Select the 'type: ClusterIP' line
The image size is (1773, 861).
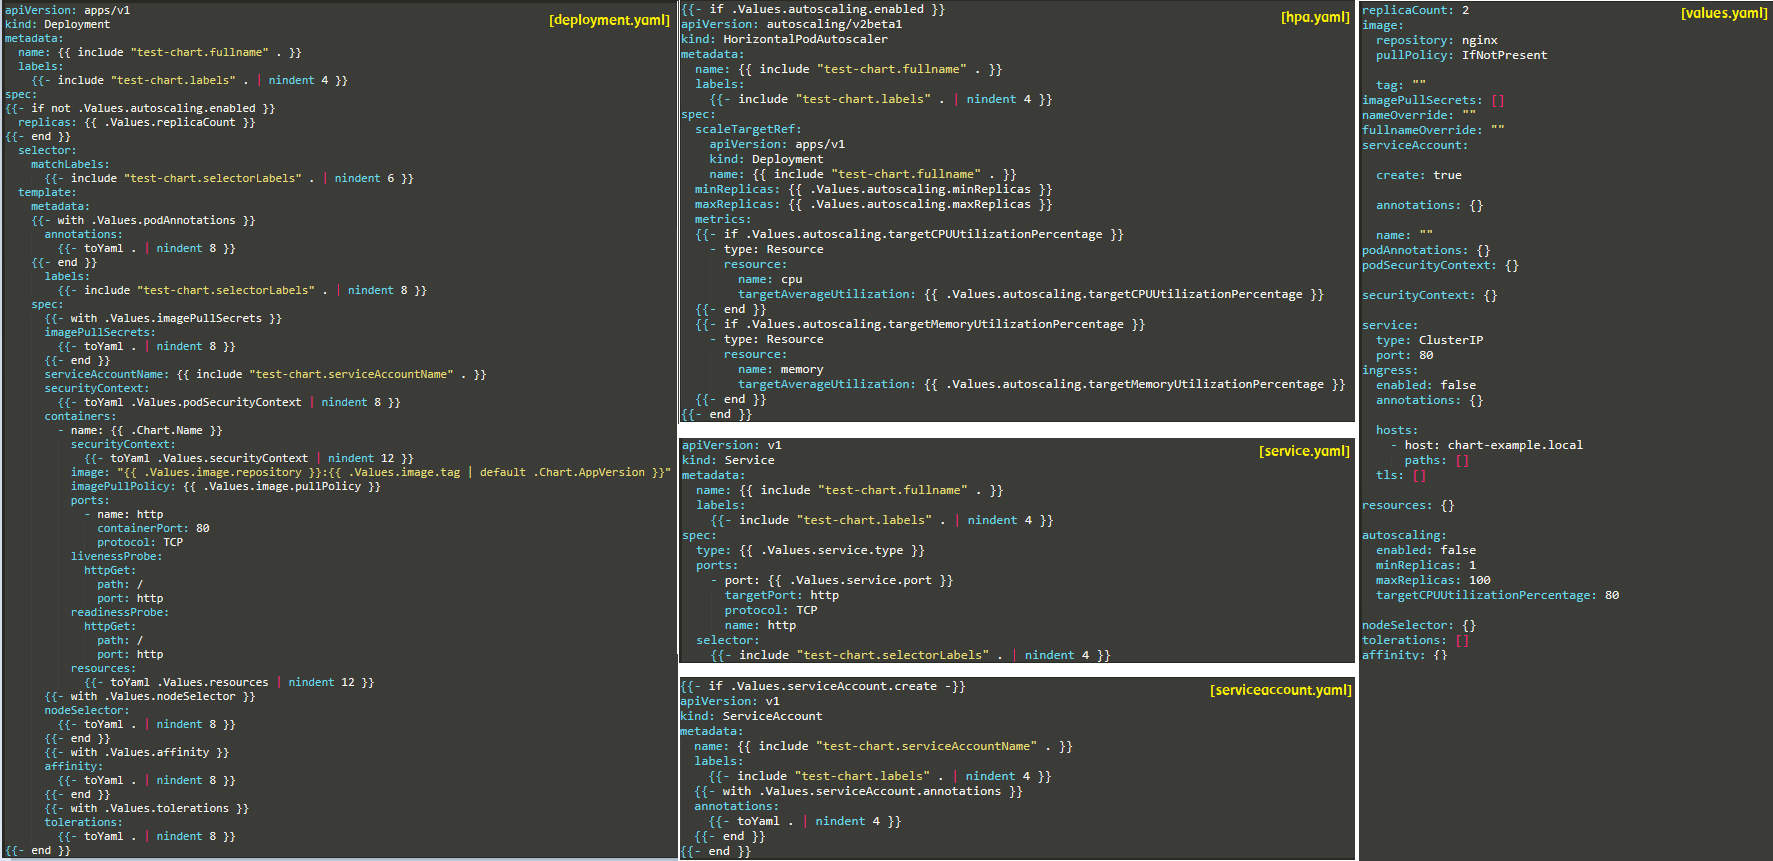(x=1430, y=340)
